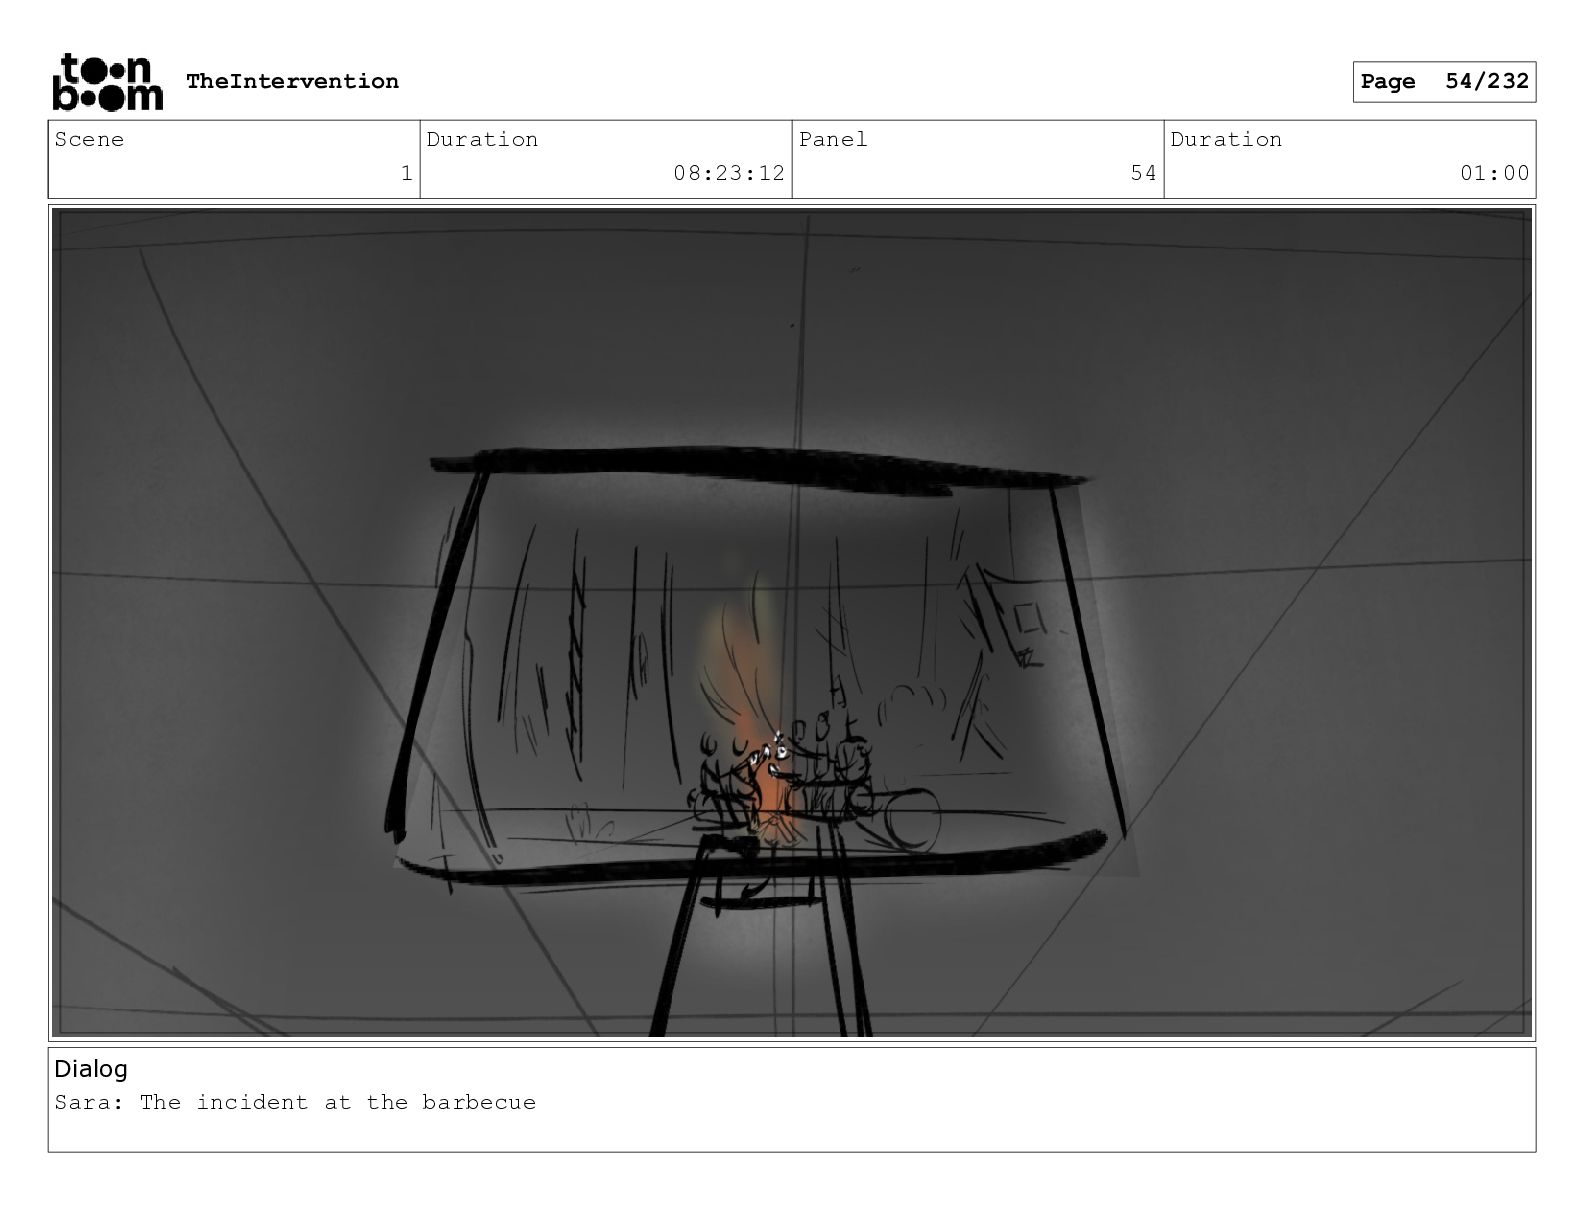Click the Panel header label
This screenshot has height=1224, width=1584.
[833, 139]
